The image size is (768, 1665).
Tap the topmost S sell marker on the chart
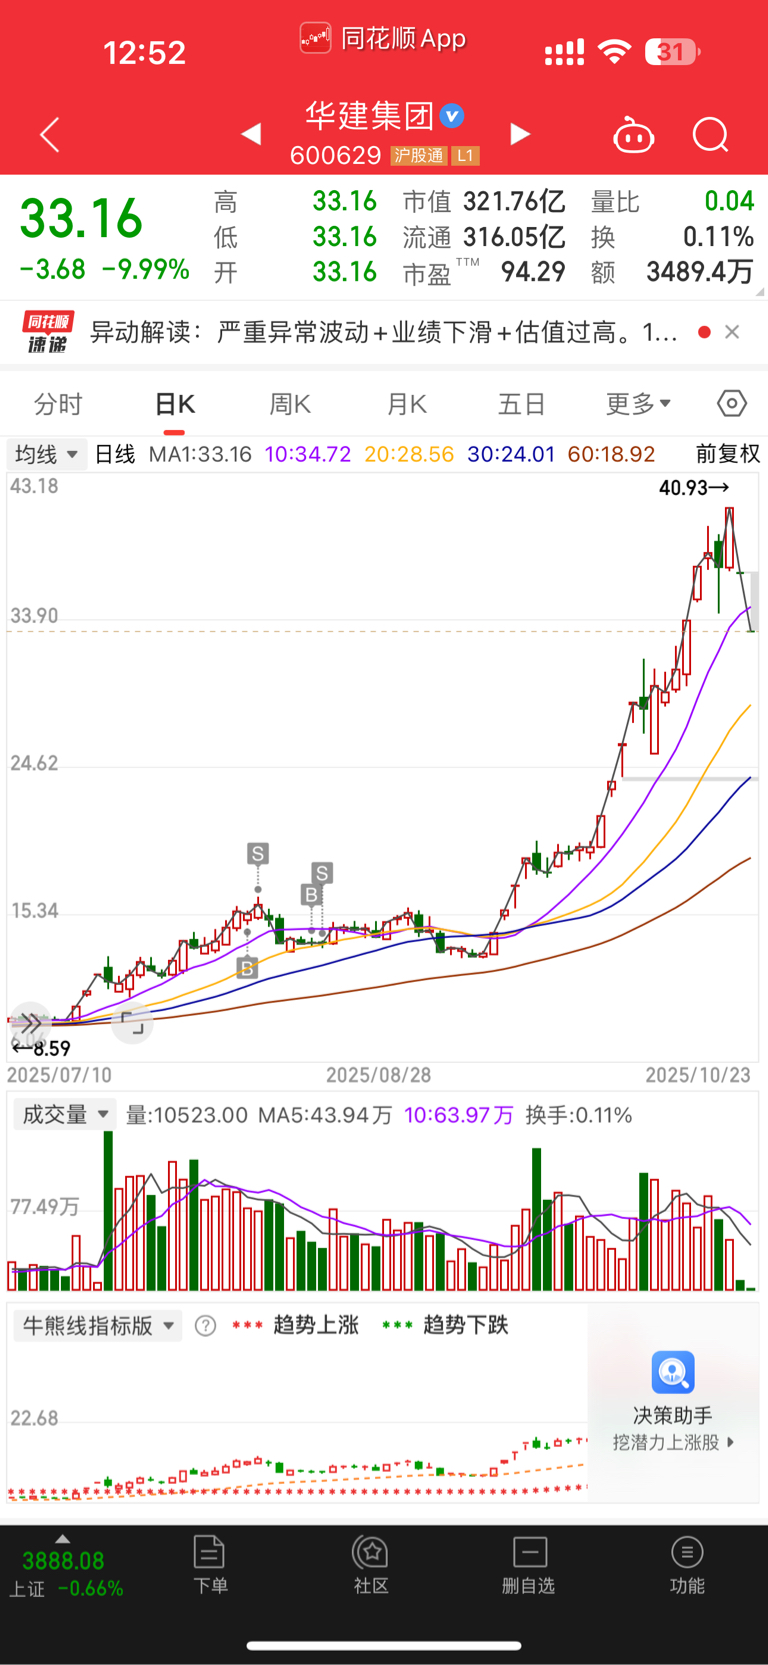tap(258, 853)
